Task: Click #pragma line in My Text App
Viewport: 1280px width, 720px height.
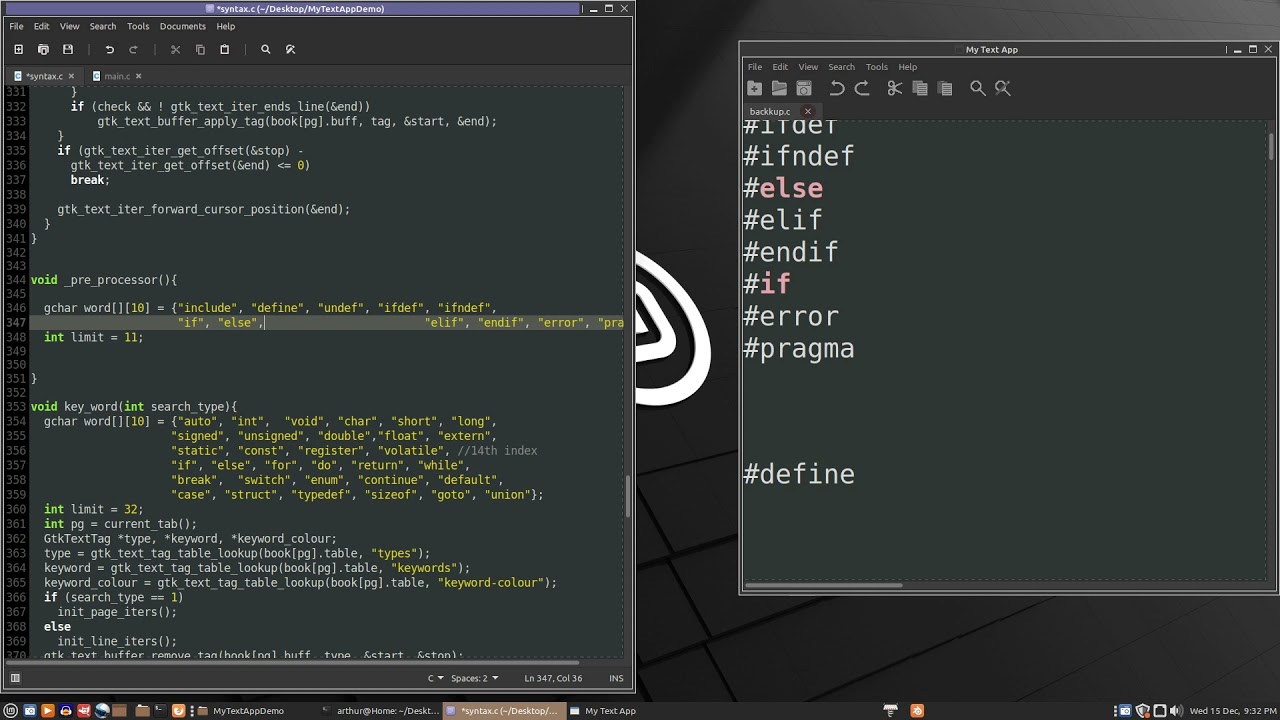Action: [x=799, y=349]
